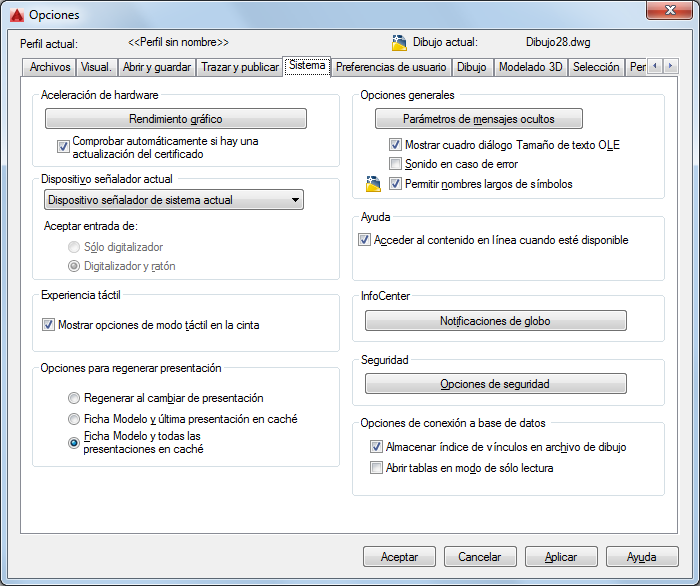The width and height of the screenshot is (700, 586).
Task: Click the Rendimiento gráfico button
Action: (x=176, y=119)
